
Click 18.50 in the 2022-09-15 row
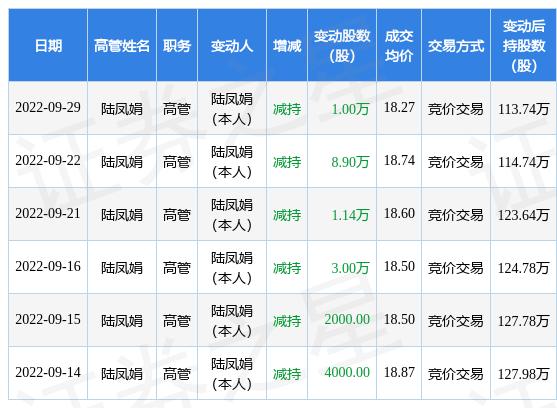click(399, 319)
